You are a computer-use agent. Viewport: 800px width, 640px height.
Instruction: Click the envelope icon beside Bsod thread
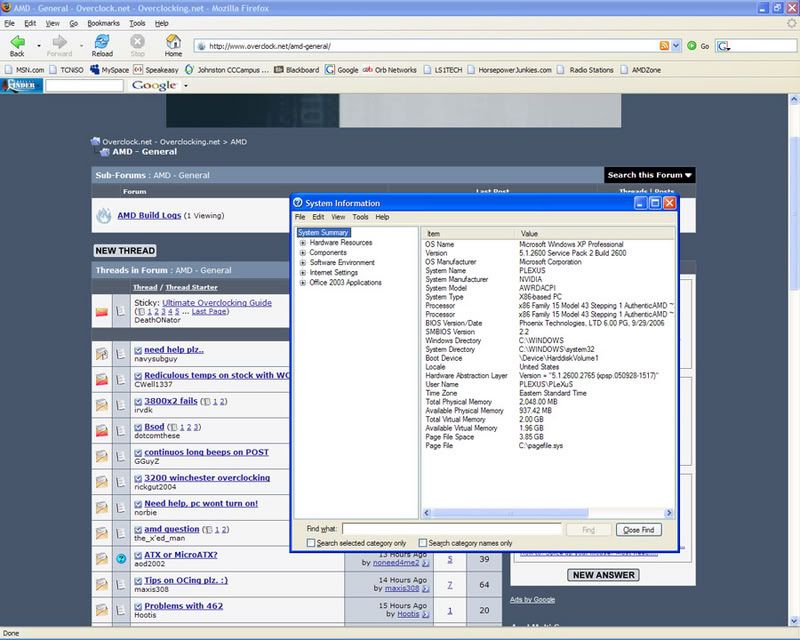102,430
